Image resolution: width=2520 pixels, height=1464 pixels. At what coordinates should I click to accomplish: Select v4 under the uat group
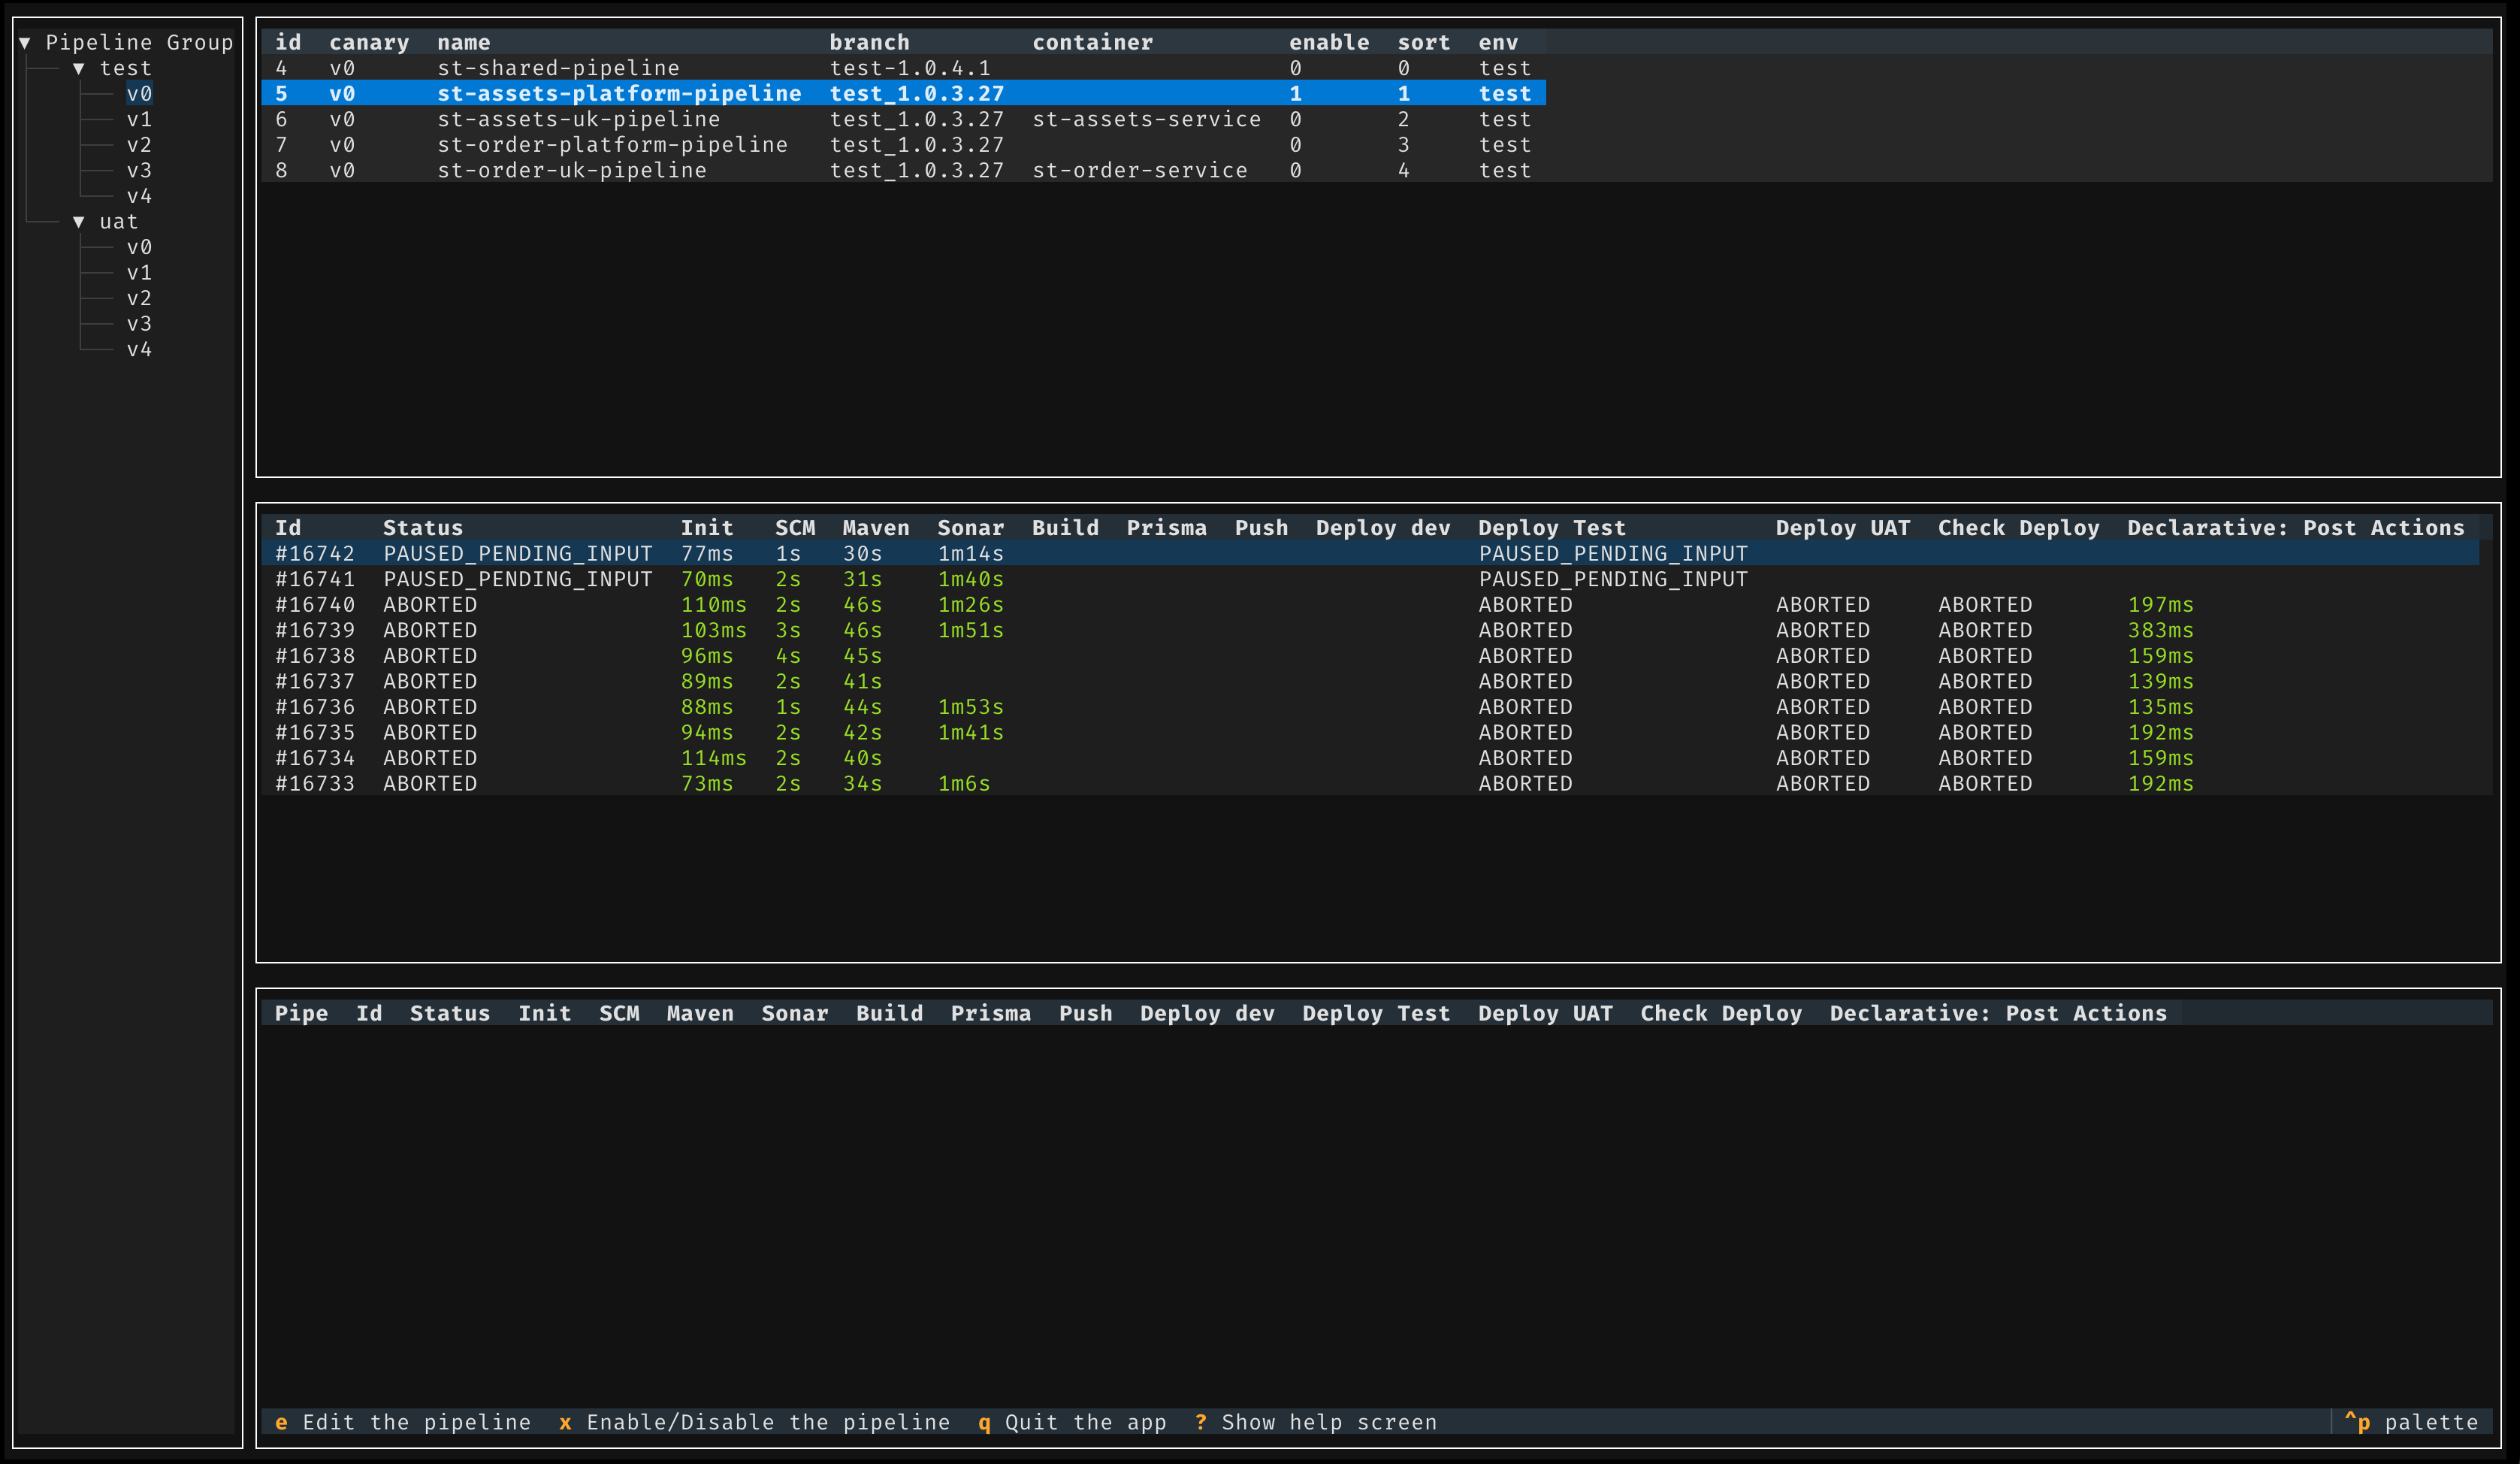139,350
